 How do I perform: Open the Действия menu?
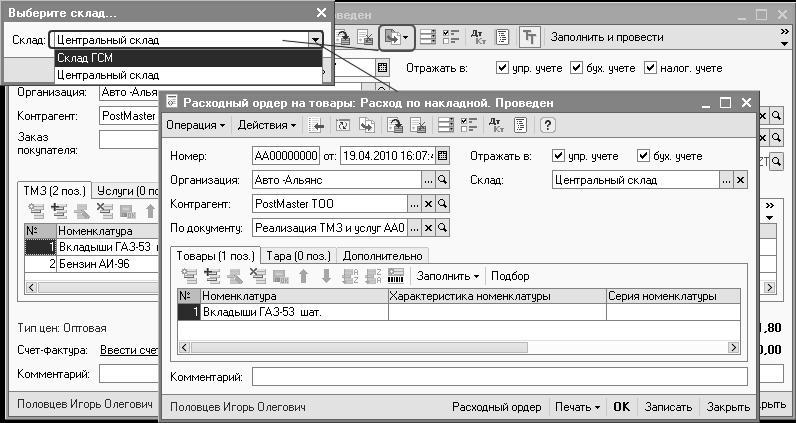(266, 125)
